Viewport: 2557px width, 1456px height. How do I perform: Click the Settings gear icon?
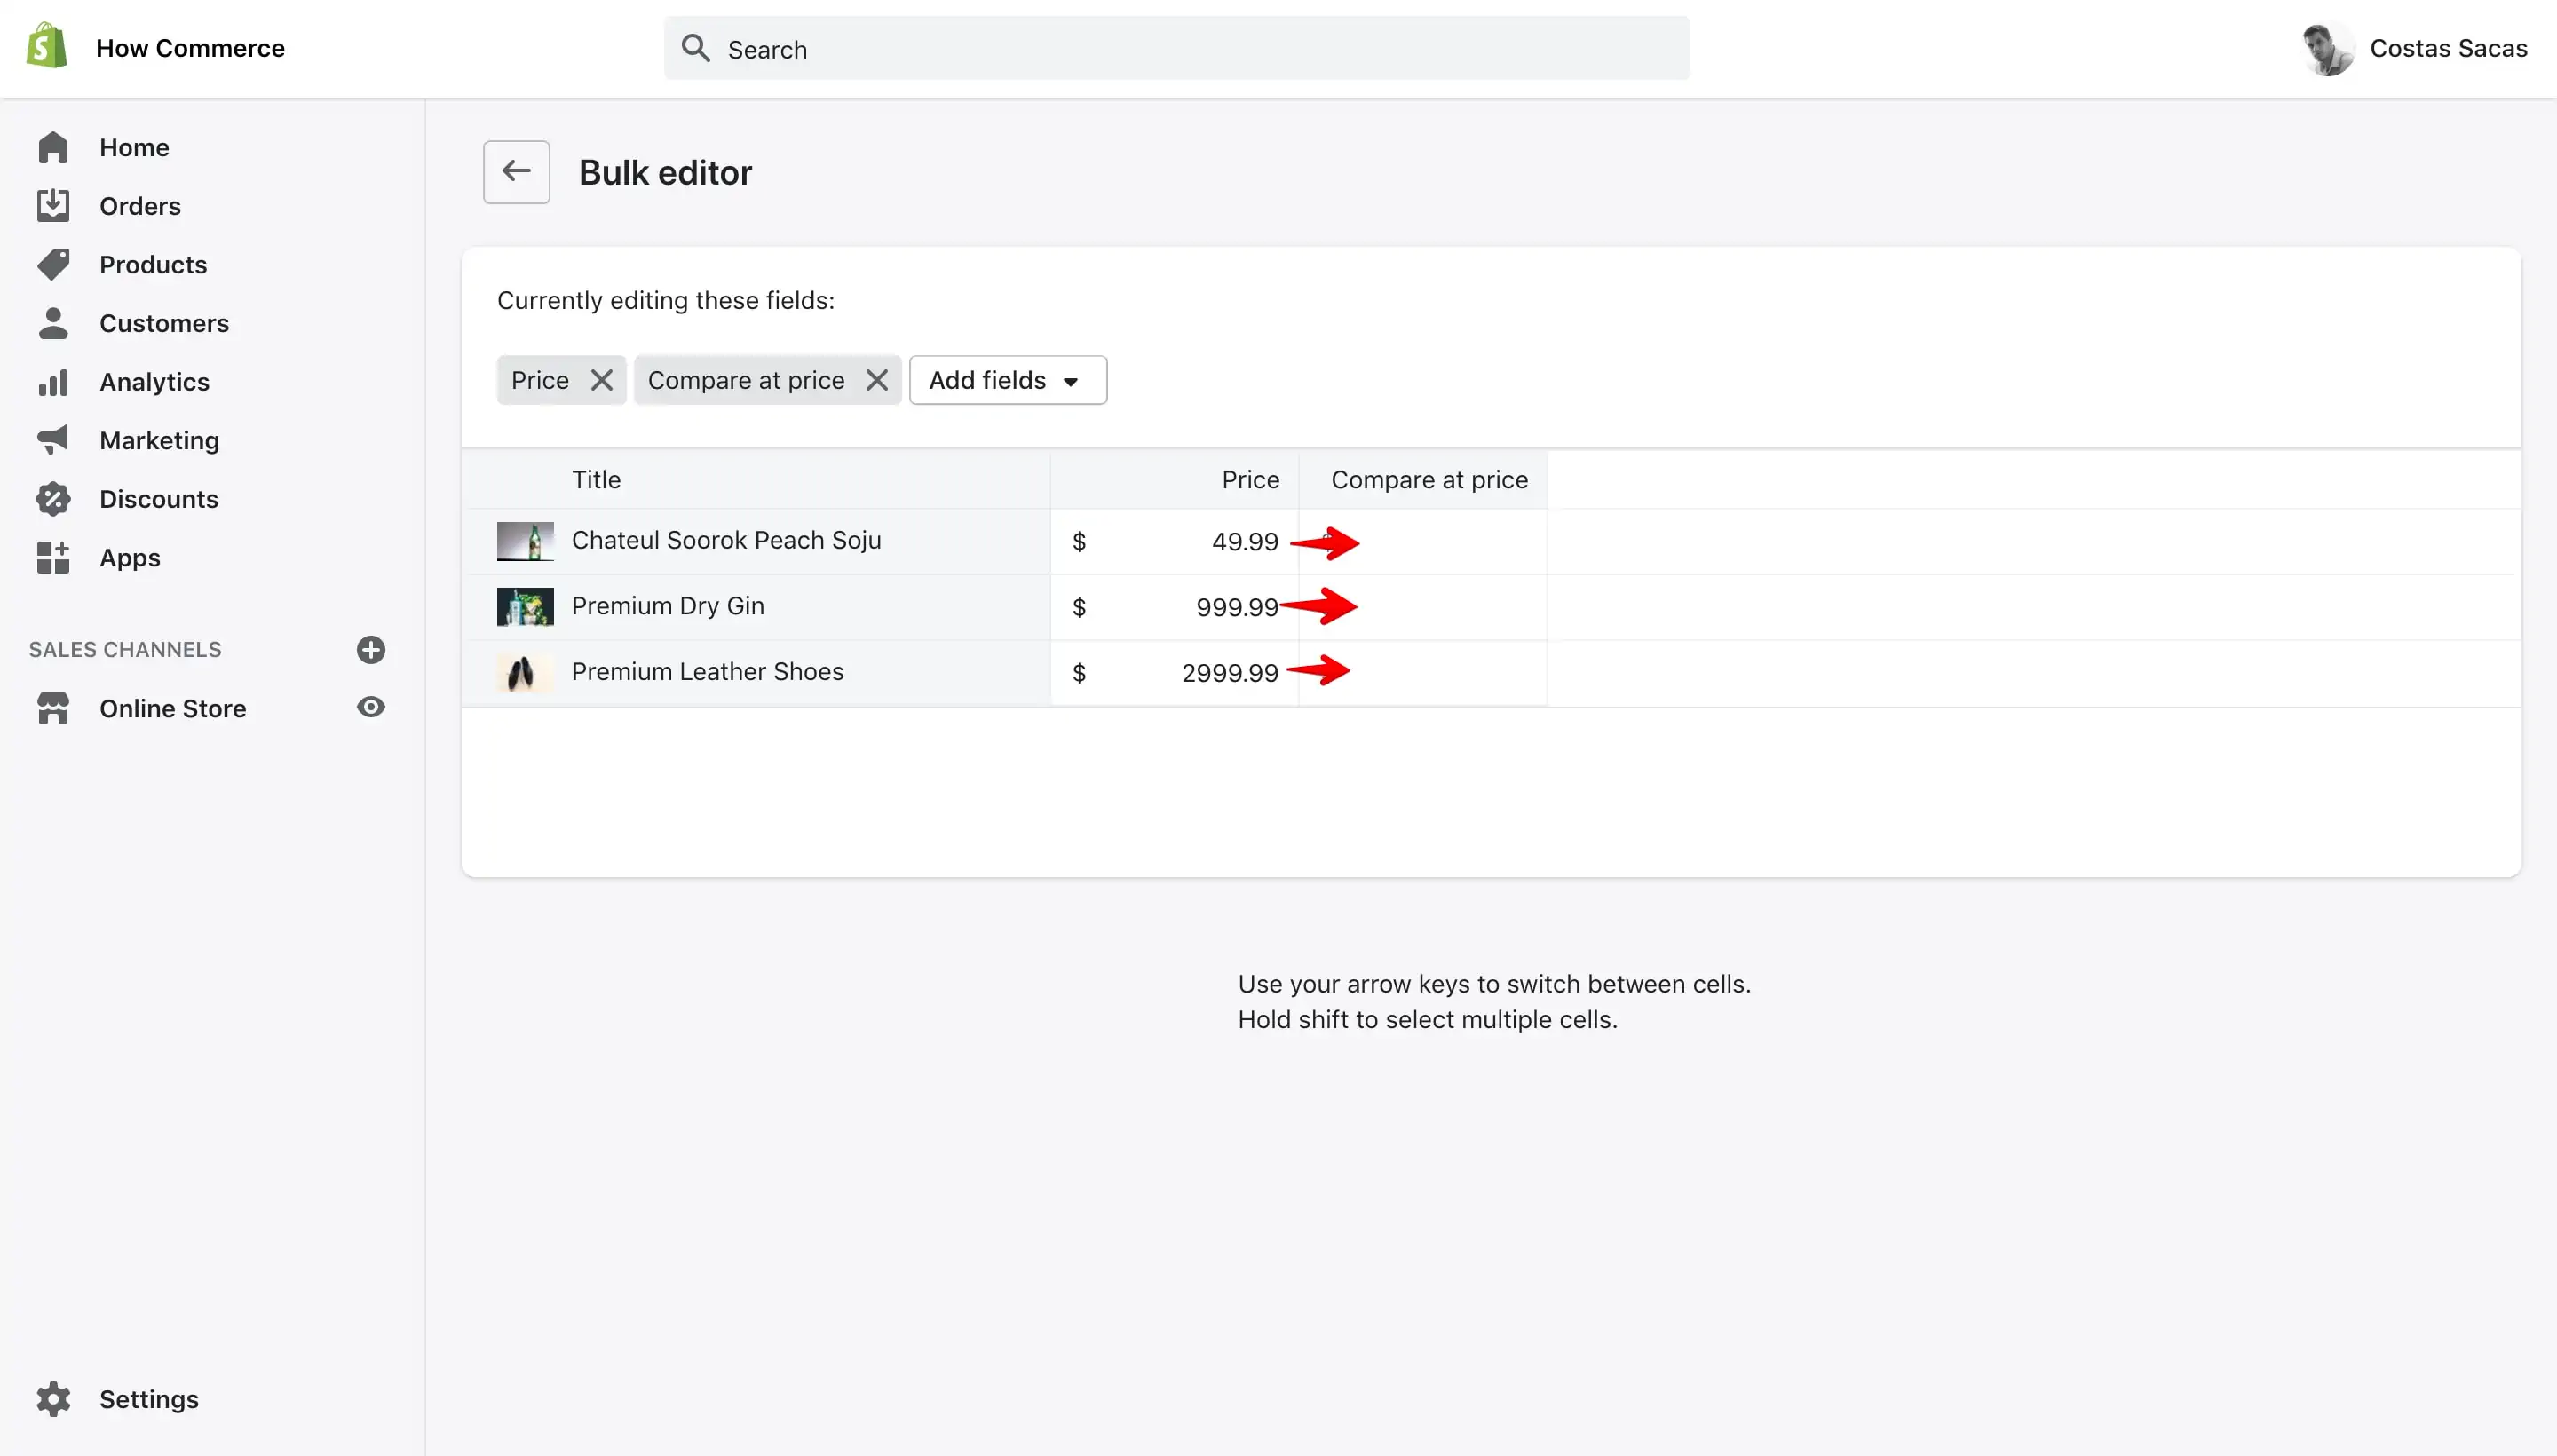click(x=53, y=1399)
